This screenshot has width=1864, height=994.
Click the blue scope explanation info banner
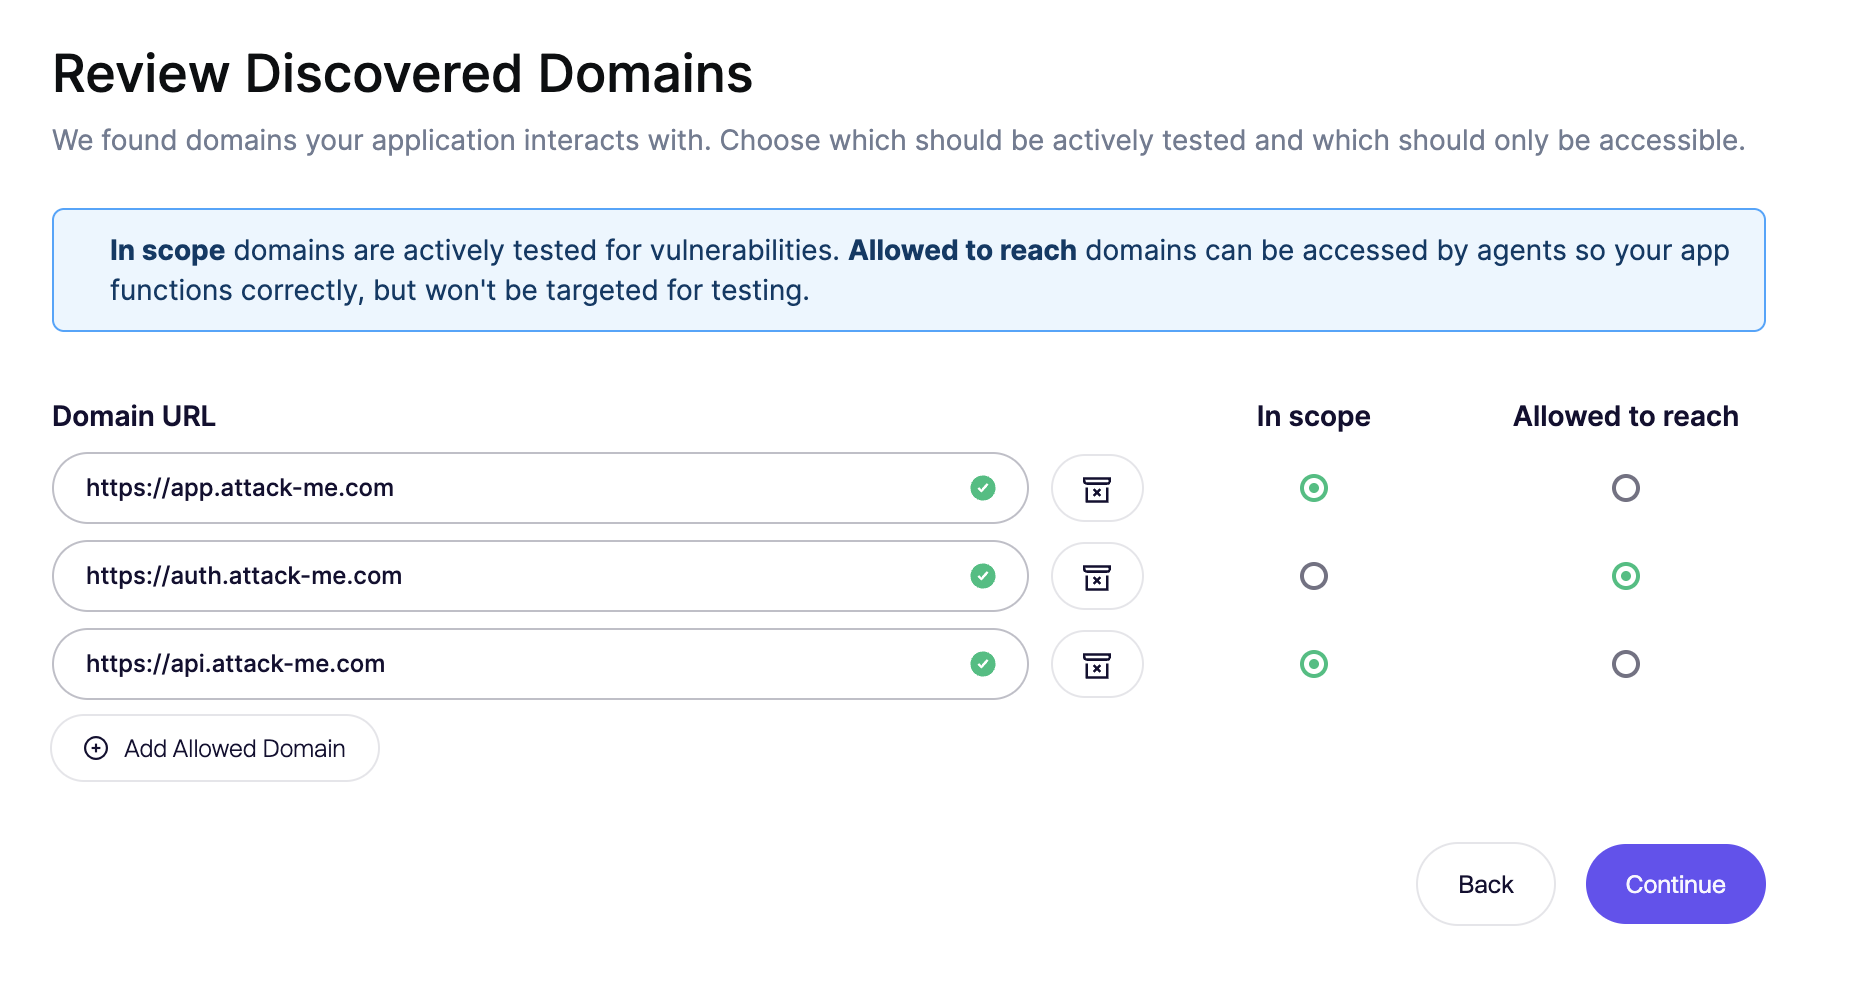pos(908,270)
